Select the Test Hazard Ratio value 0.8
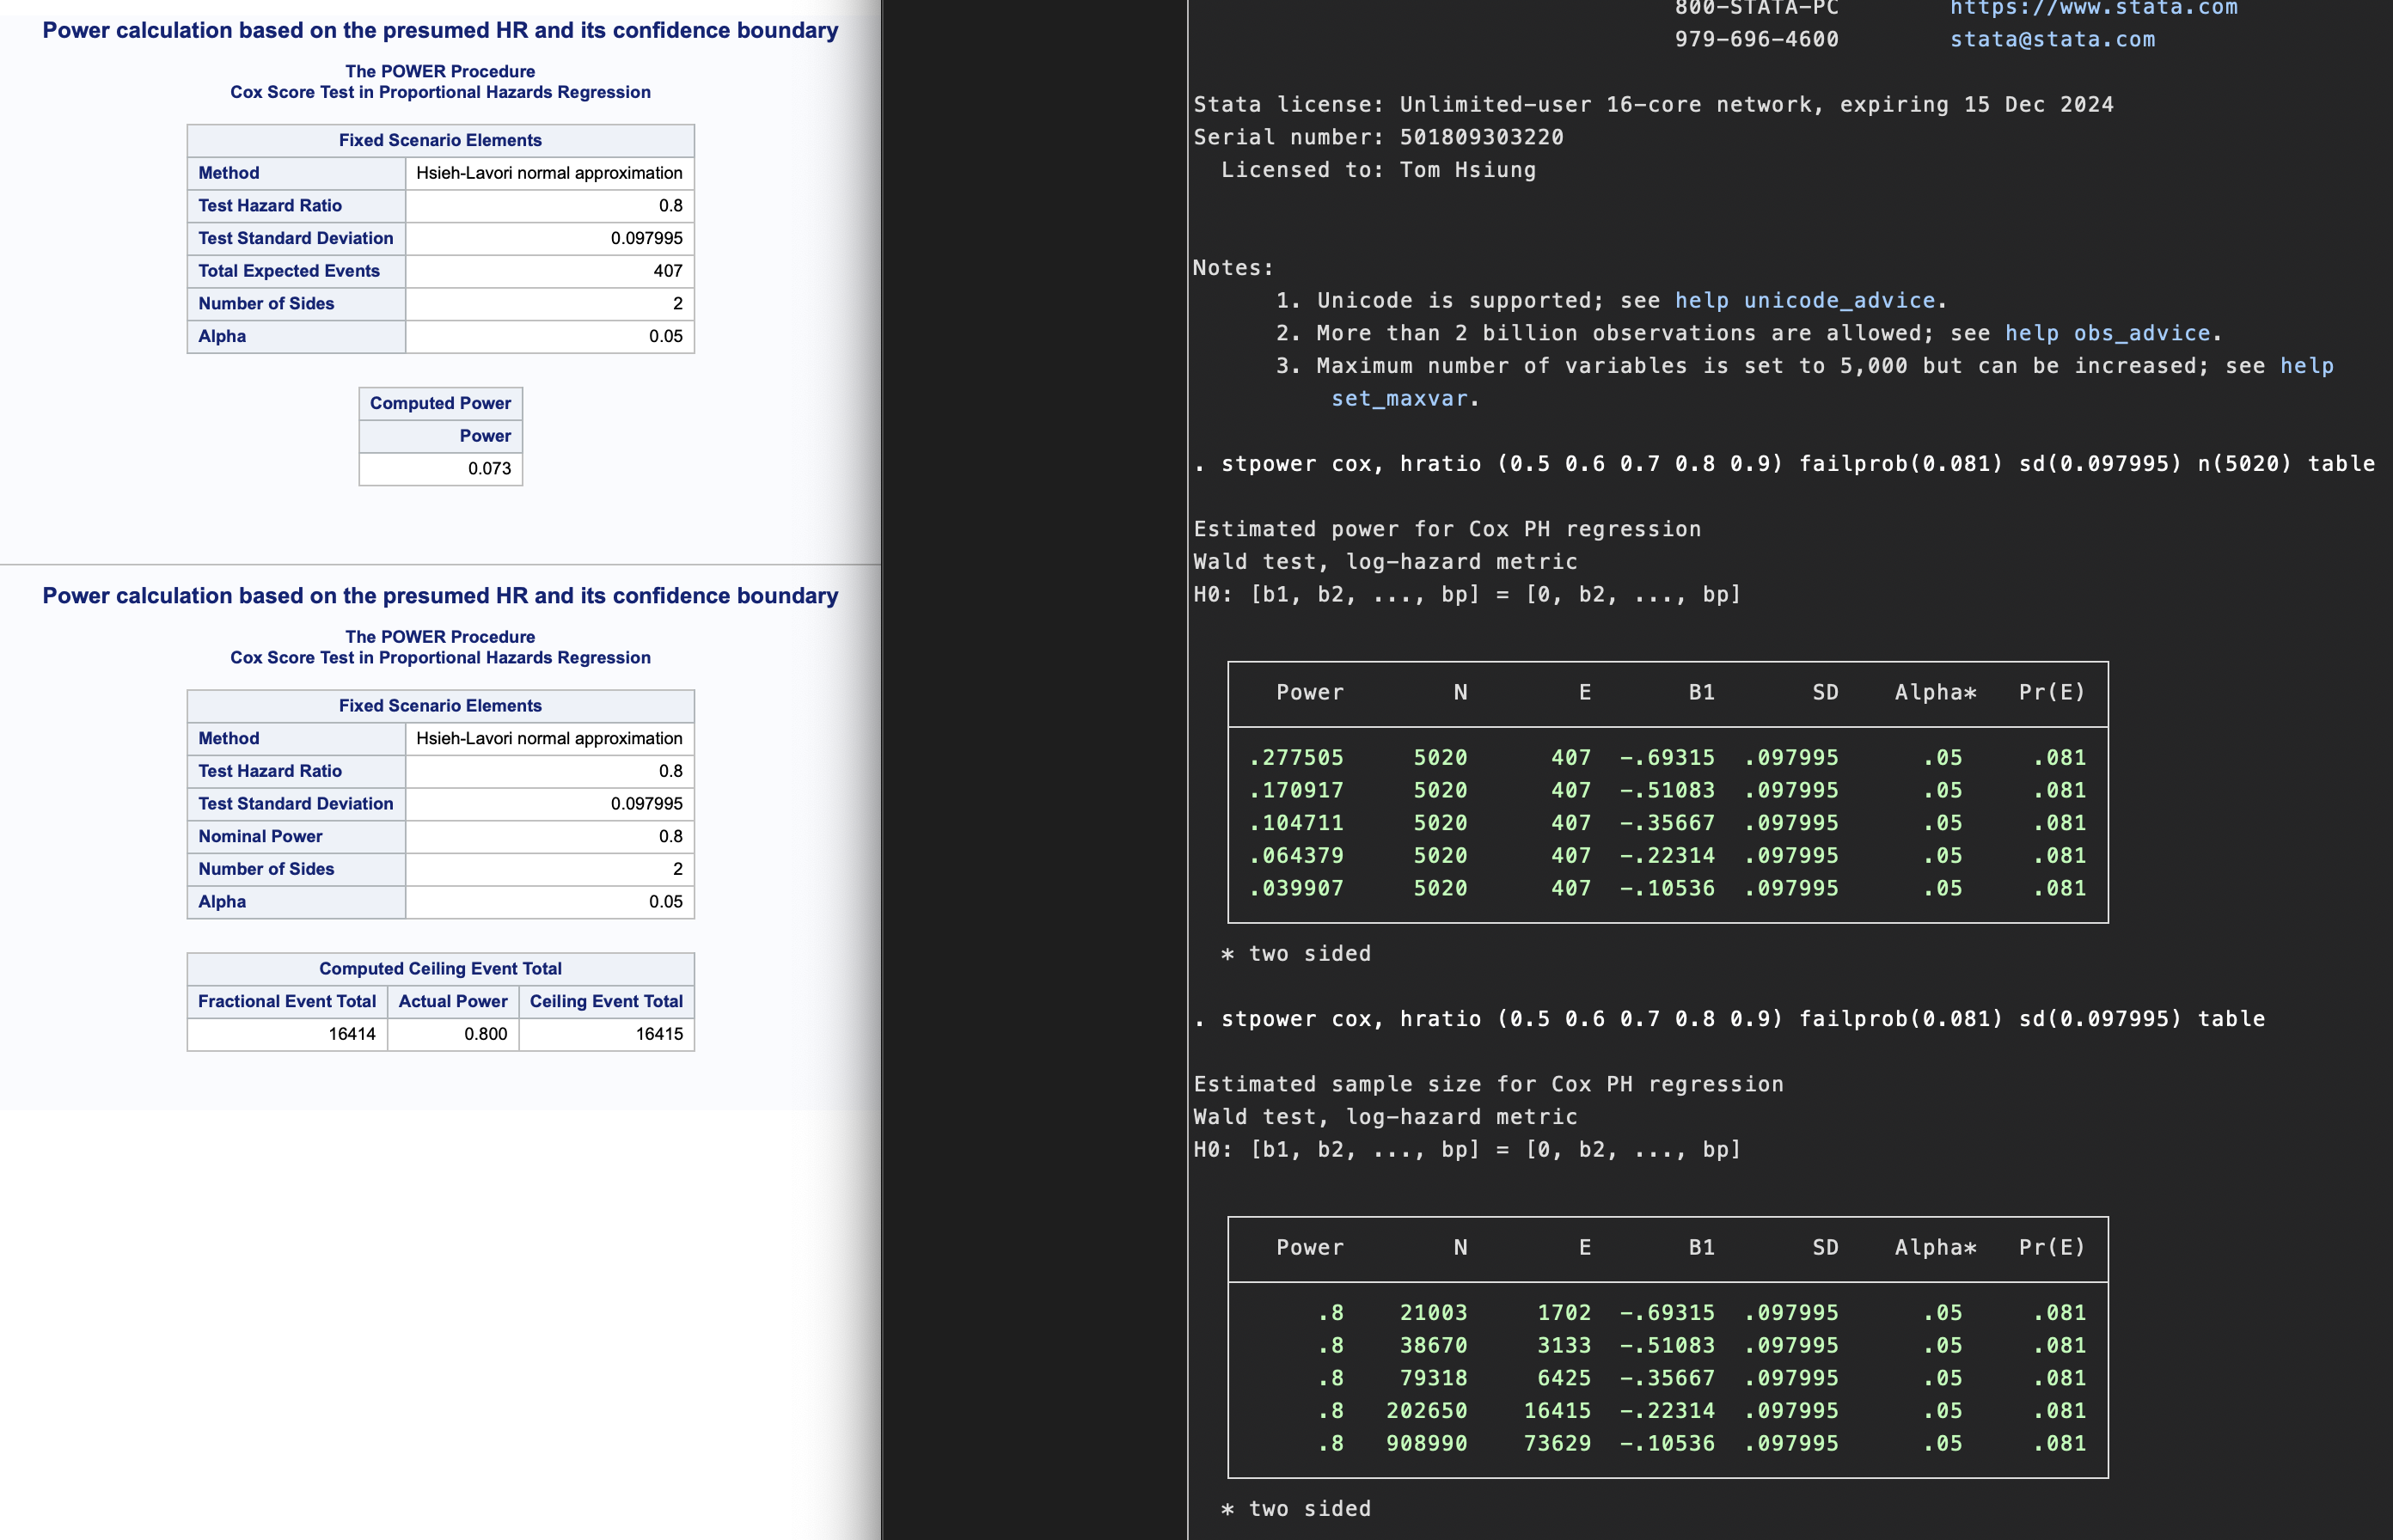This screenshot has width=2393, height=1540. coord(673,205)
